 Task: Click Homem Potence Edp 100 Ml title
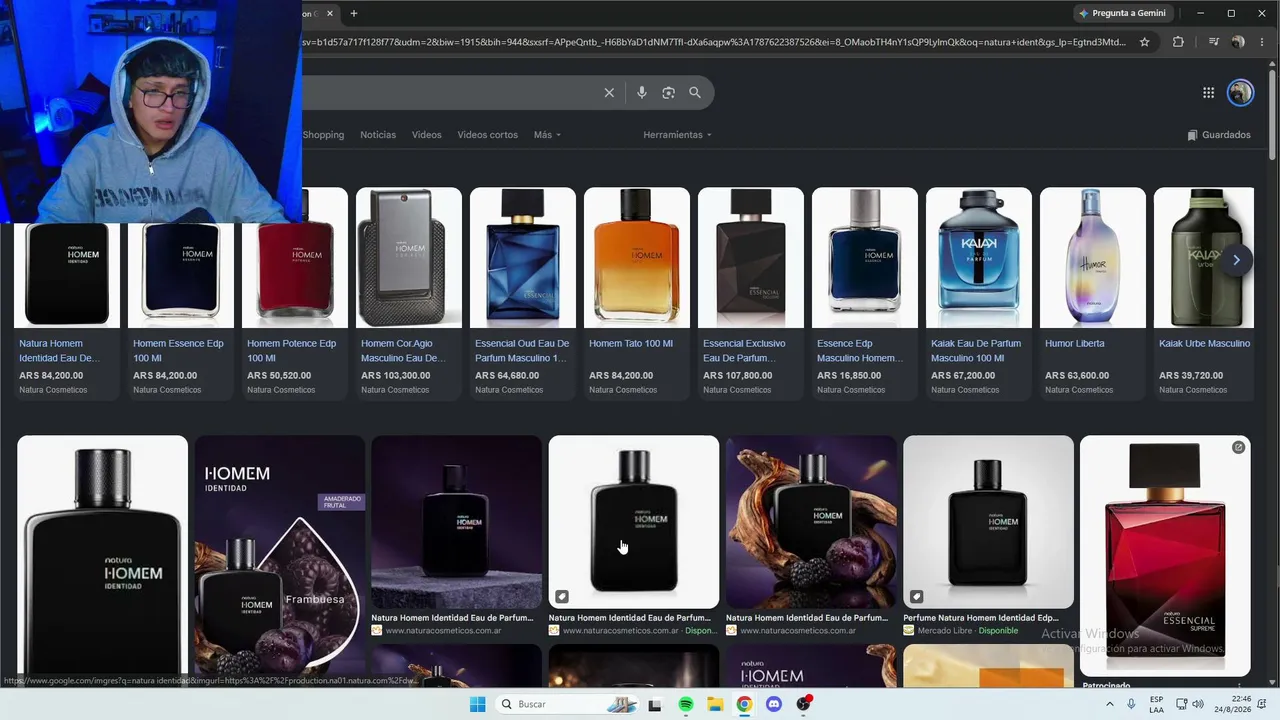point(292,350)
